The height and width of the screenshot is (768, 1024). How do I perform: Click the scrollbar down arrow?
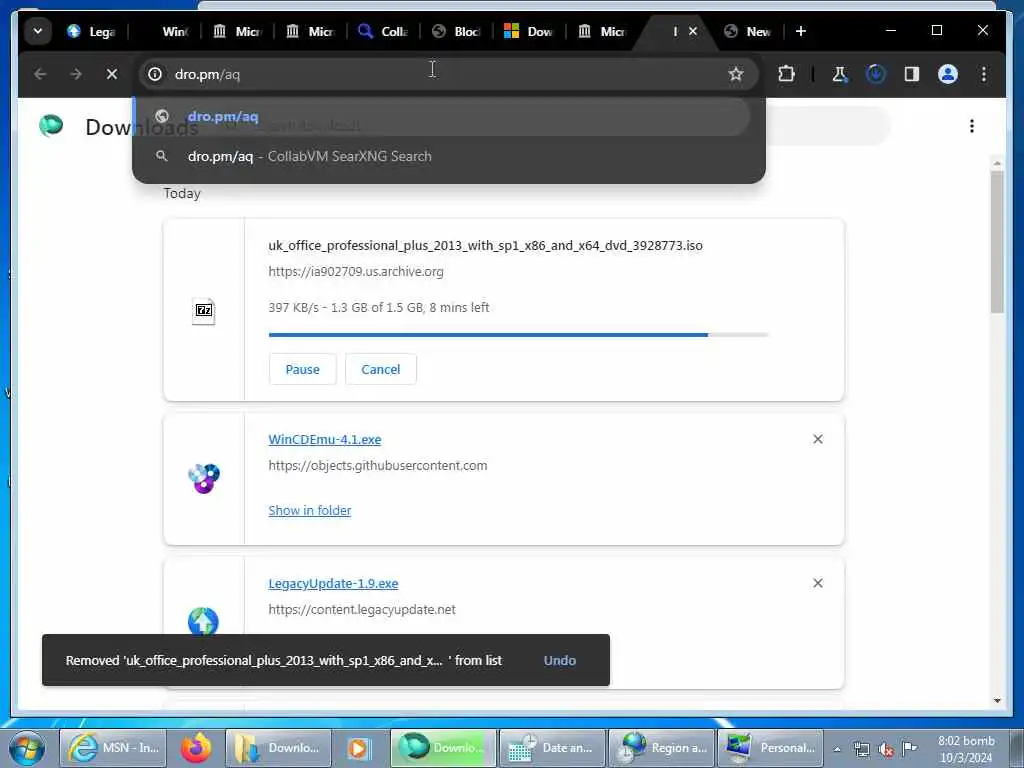click(x=997, y=701)
